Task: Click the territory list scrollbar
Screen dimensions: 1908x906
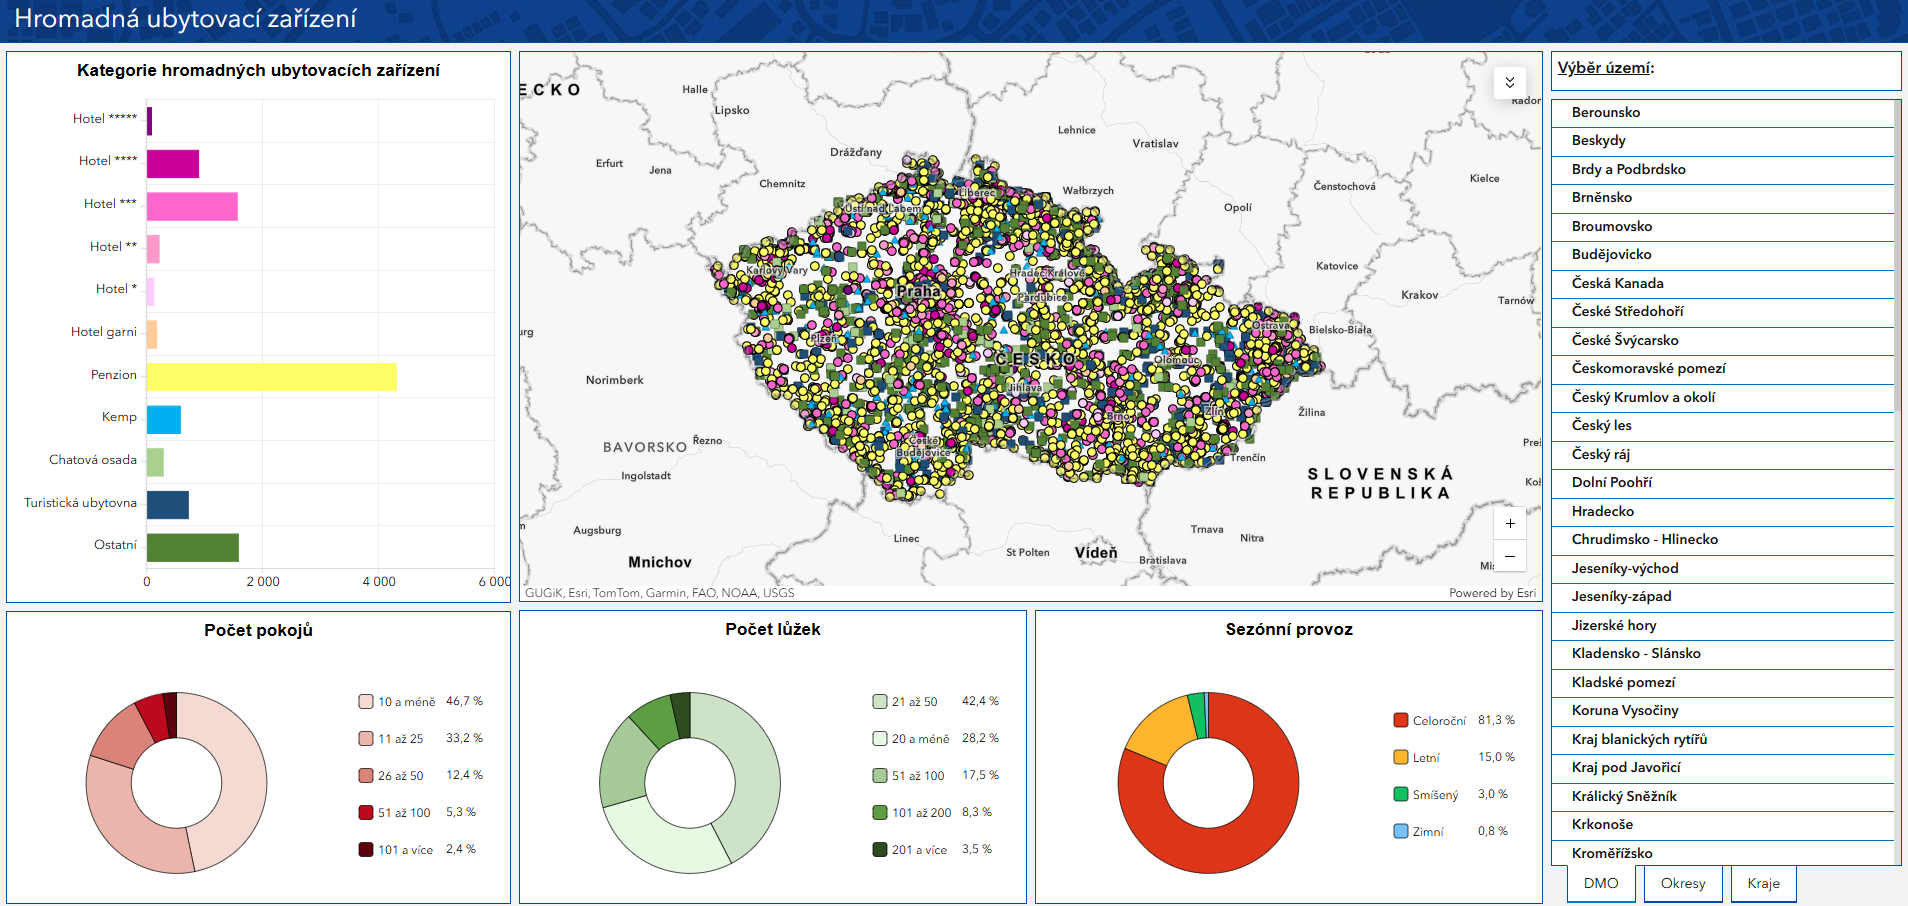Action: click(x=1897, y=255)
